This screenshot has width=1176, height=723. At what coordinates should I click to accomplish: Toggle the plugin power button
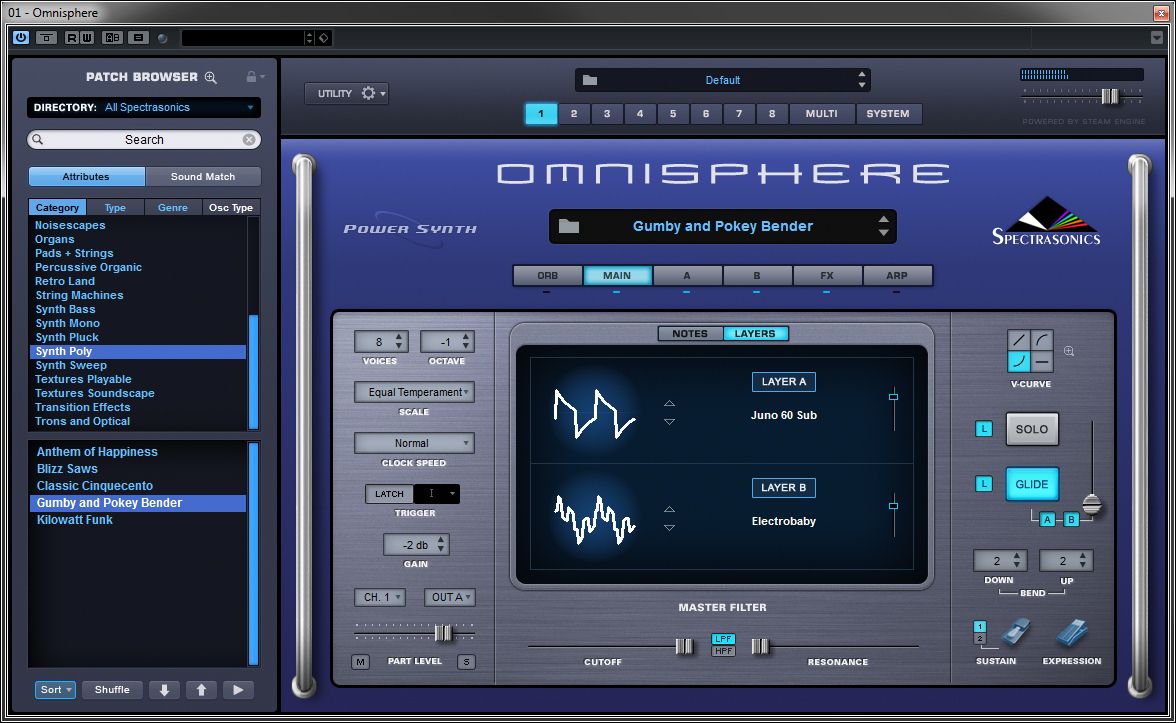tap(20, 38)
